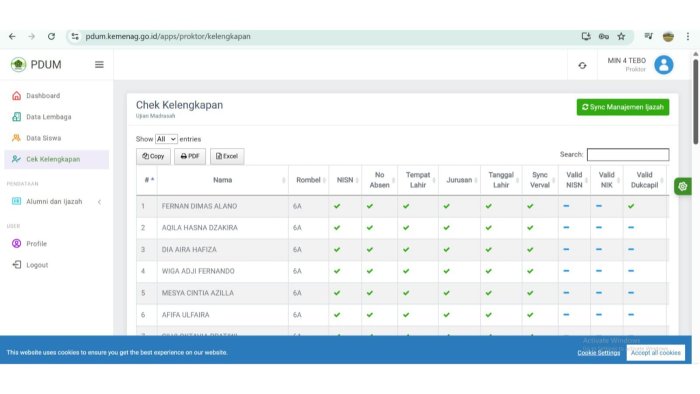Go forward in browser history
Image resolution: width=700 pixels, height=394 pixels.
(31, 37)
